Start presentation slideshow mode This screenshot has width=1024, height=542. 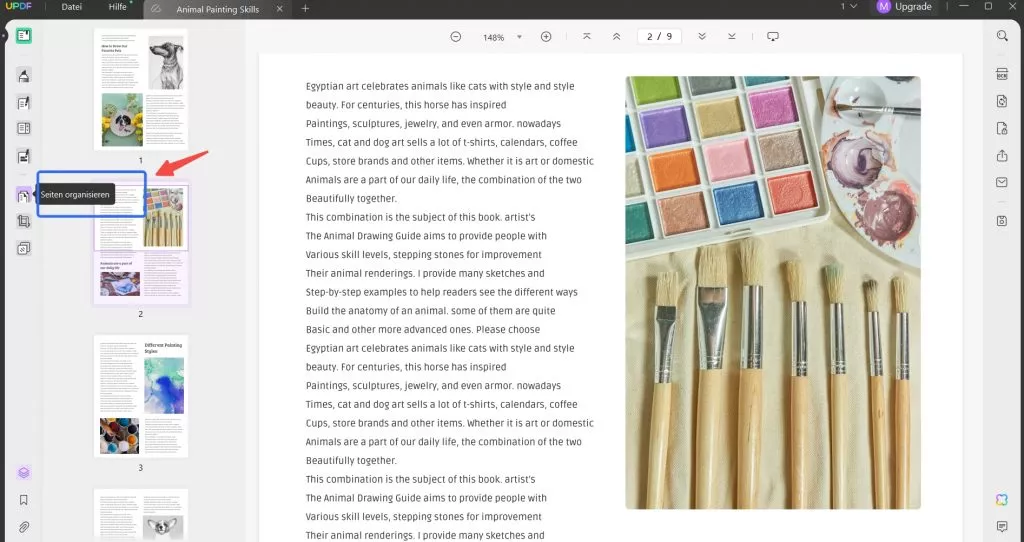point(773,37)
